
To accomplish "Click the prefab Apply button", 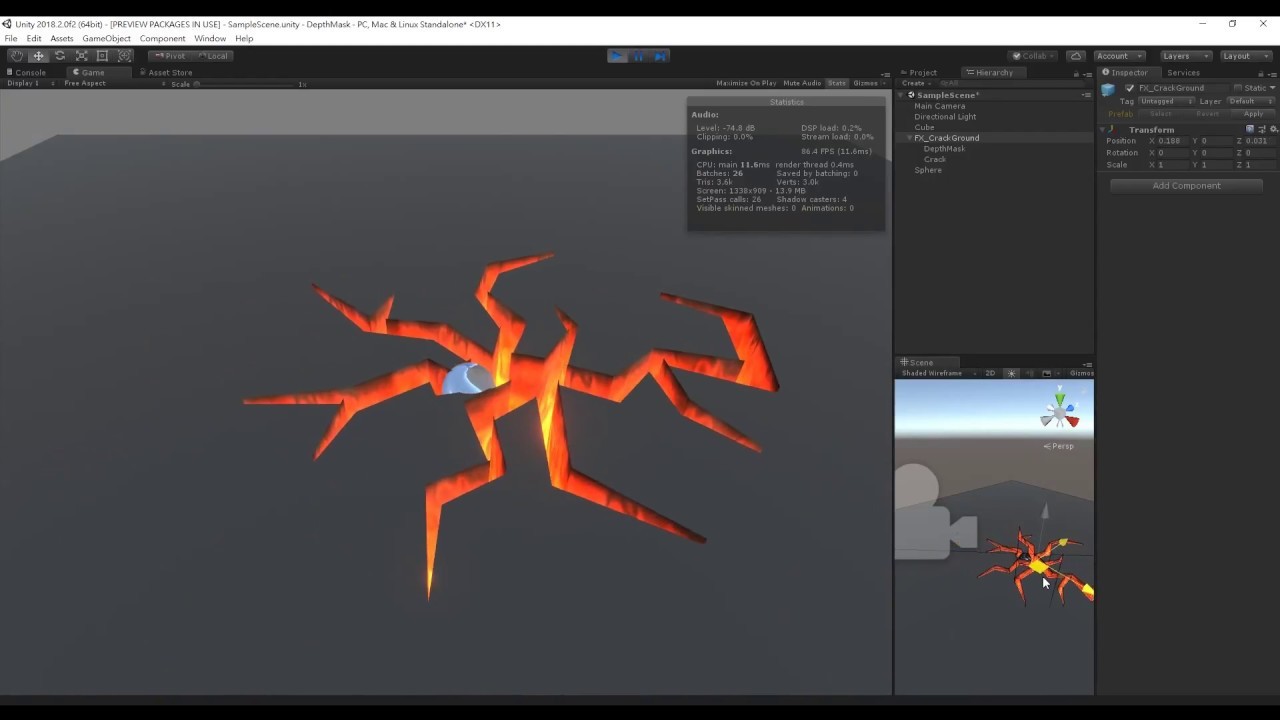I will [1252, 114].
